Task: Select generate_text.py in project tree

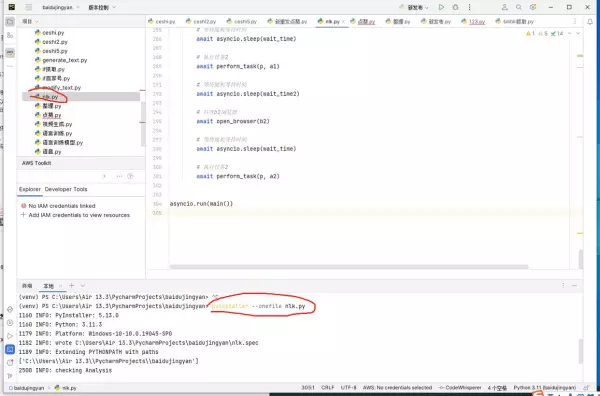Action: pyautogui.click(x=65, y=60)
